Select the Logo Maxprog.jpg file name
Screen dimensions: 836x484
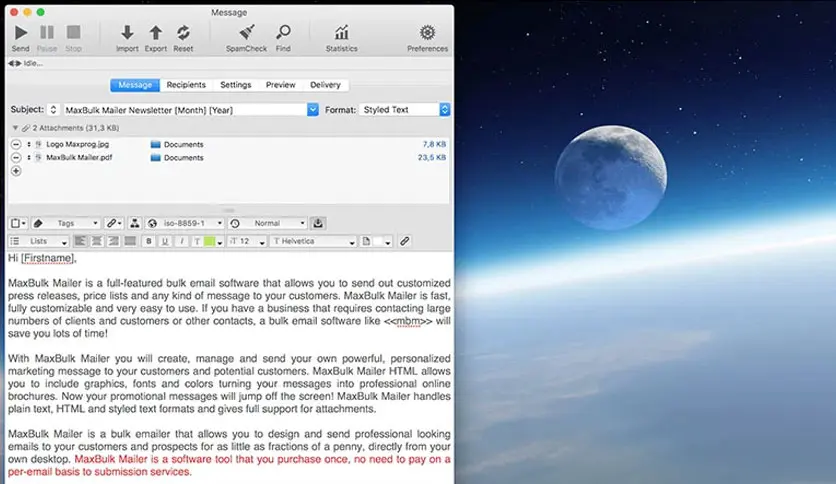[77, 144]
